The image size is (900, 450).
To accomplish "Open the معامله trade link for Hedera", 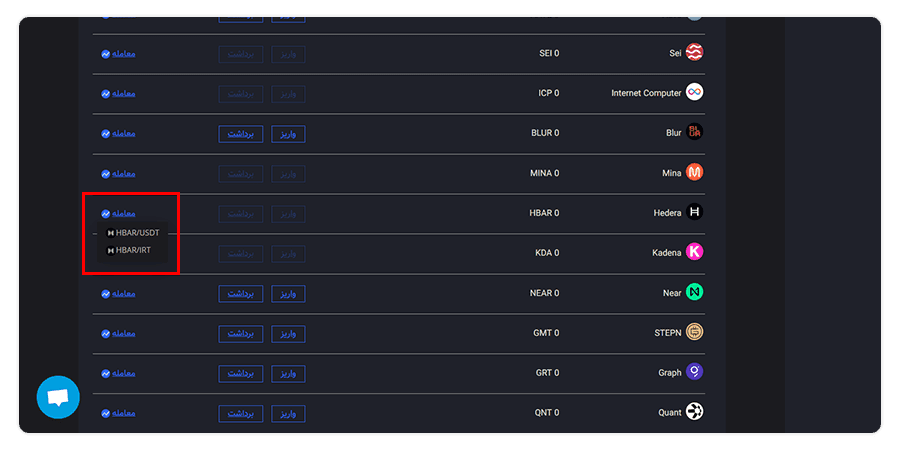I will click(x=118, y=214).
